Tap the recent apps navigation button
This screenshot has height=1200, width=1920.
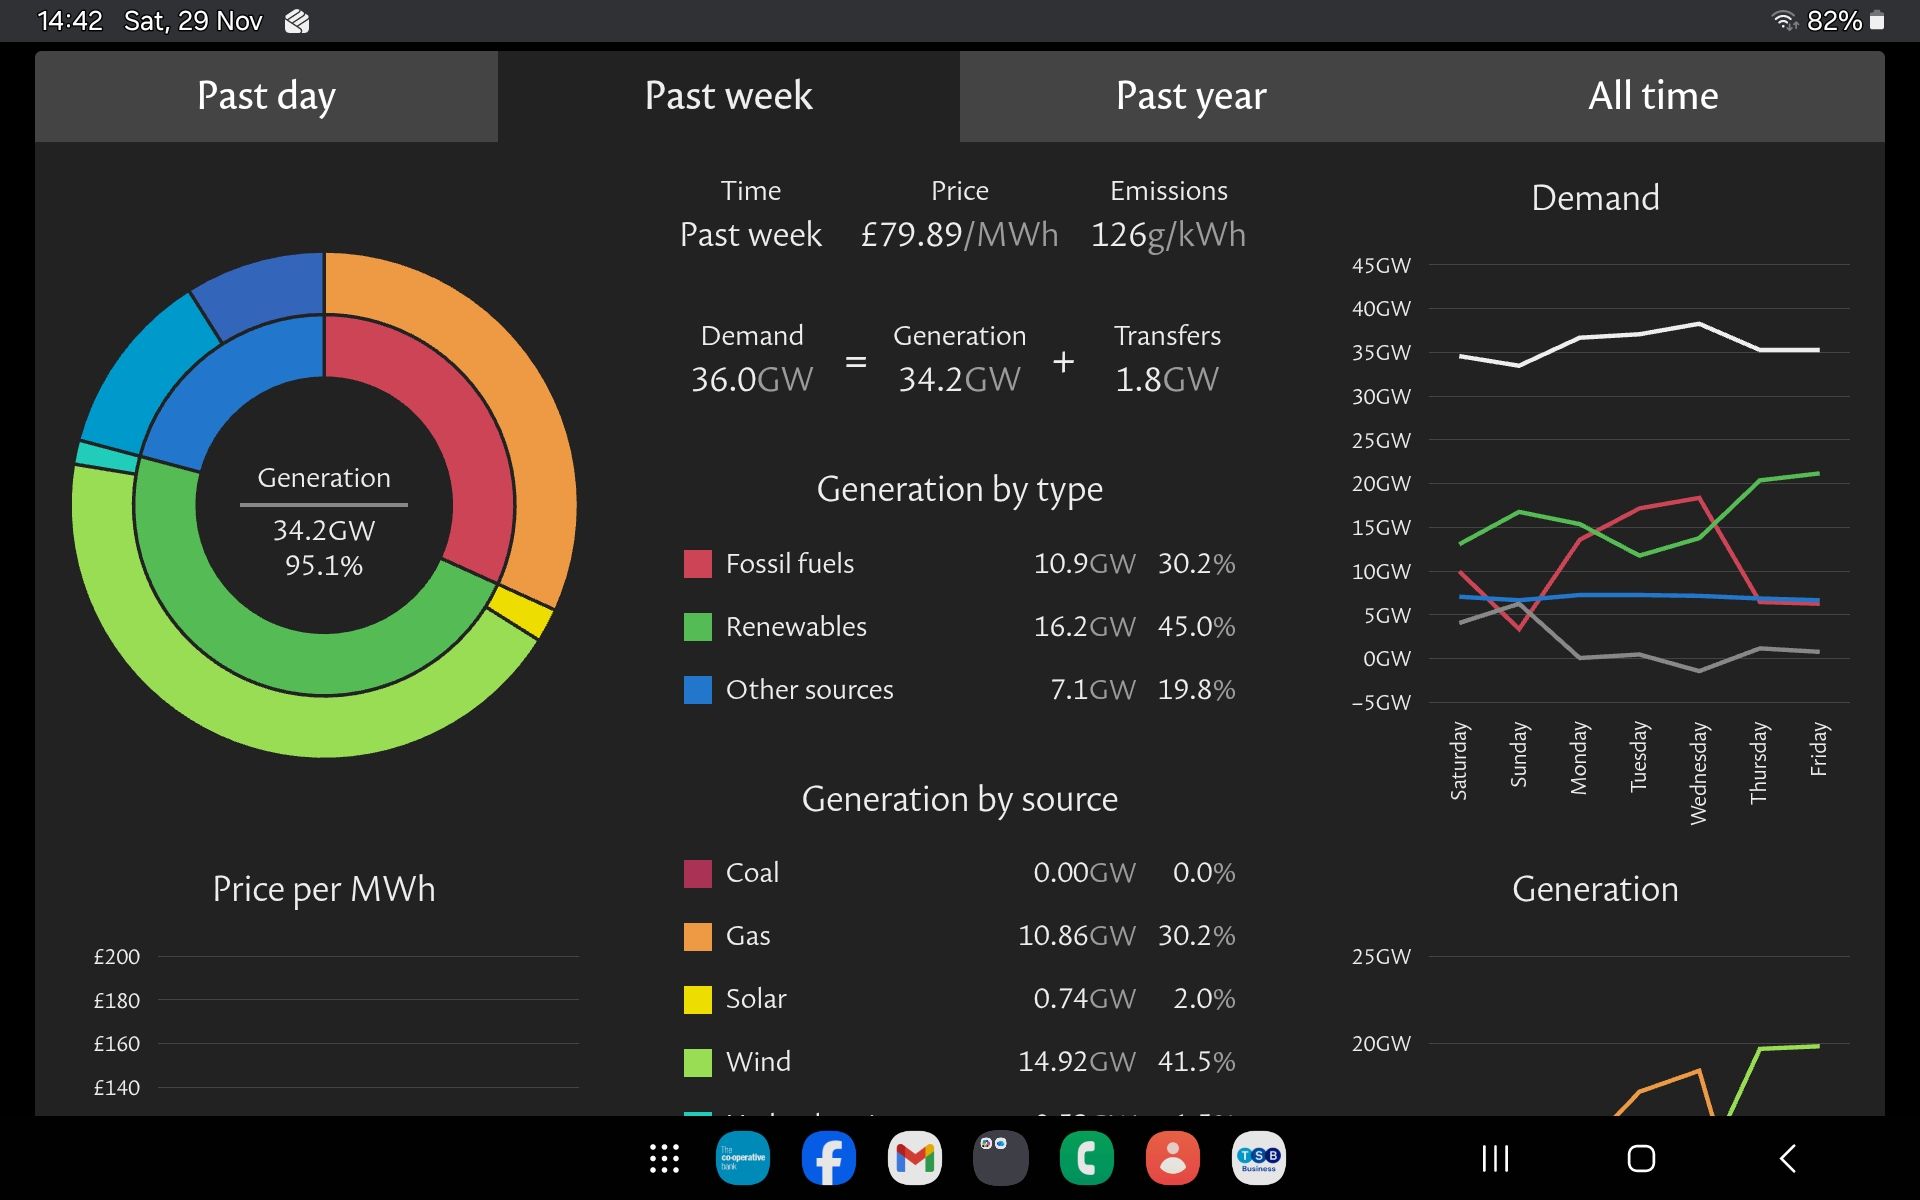pos(1495,1158)
